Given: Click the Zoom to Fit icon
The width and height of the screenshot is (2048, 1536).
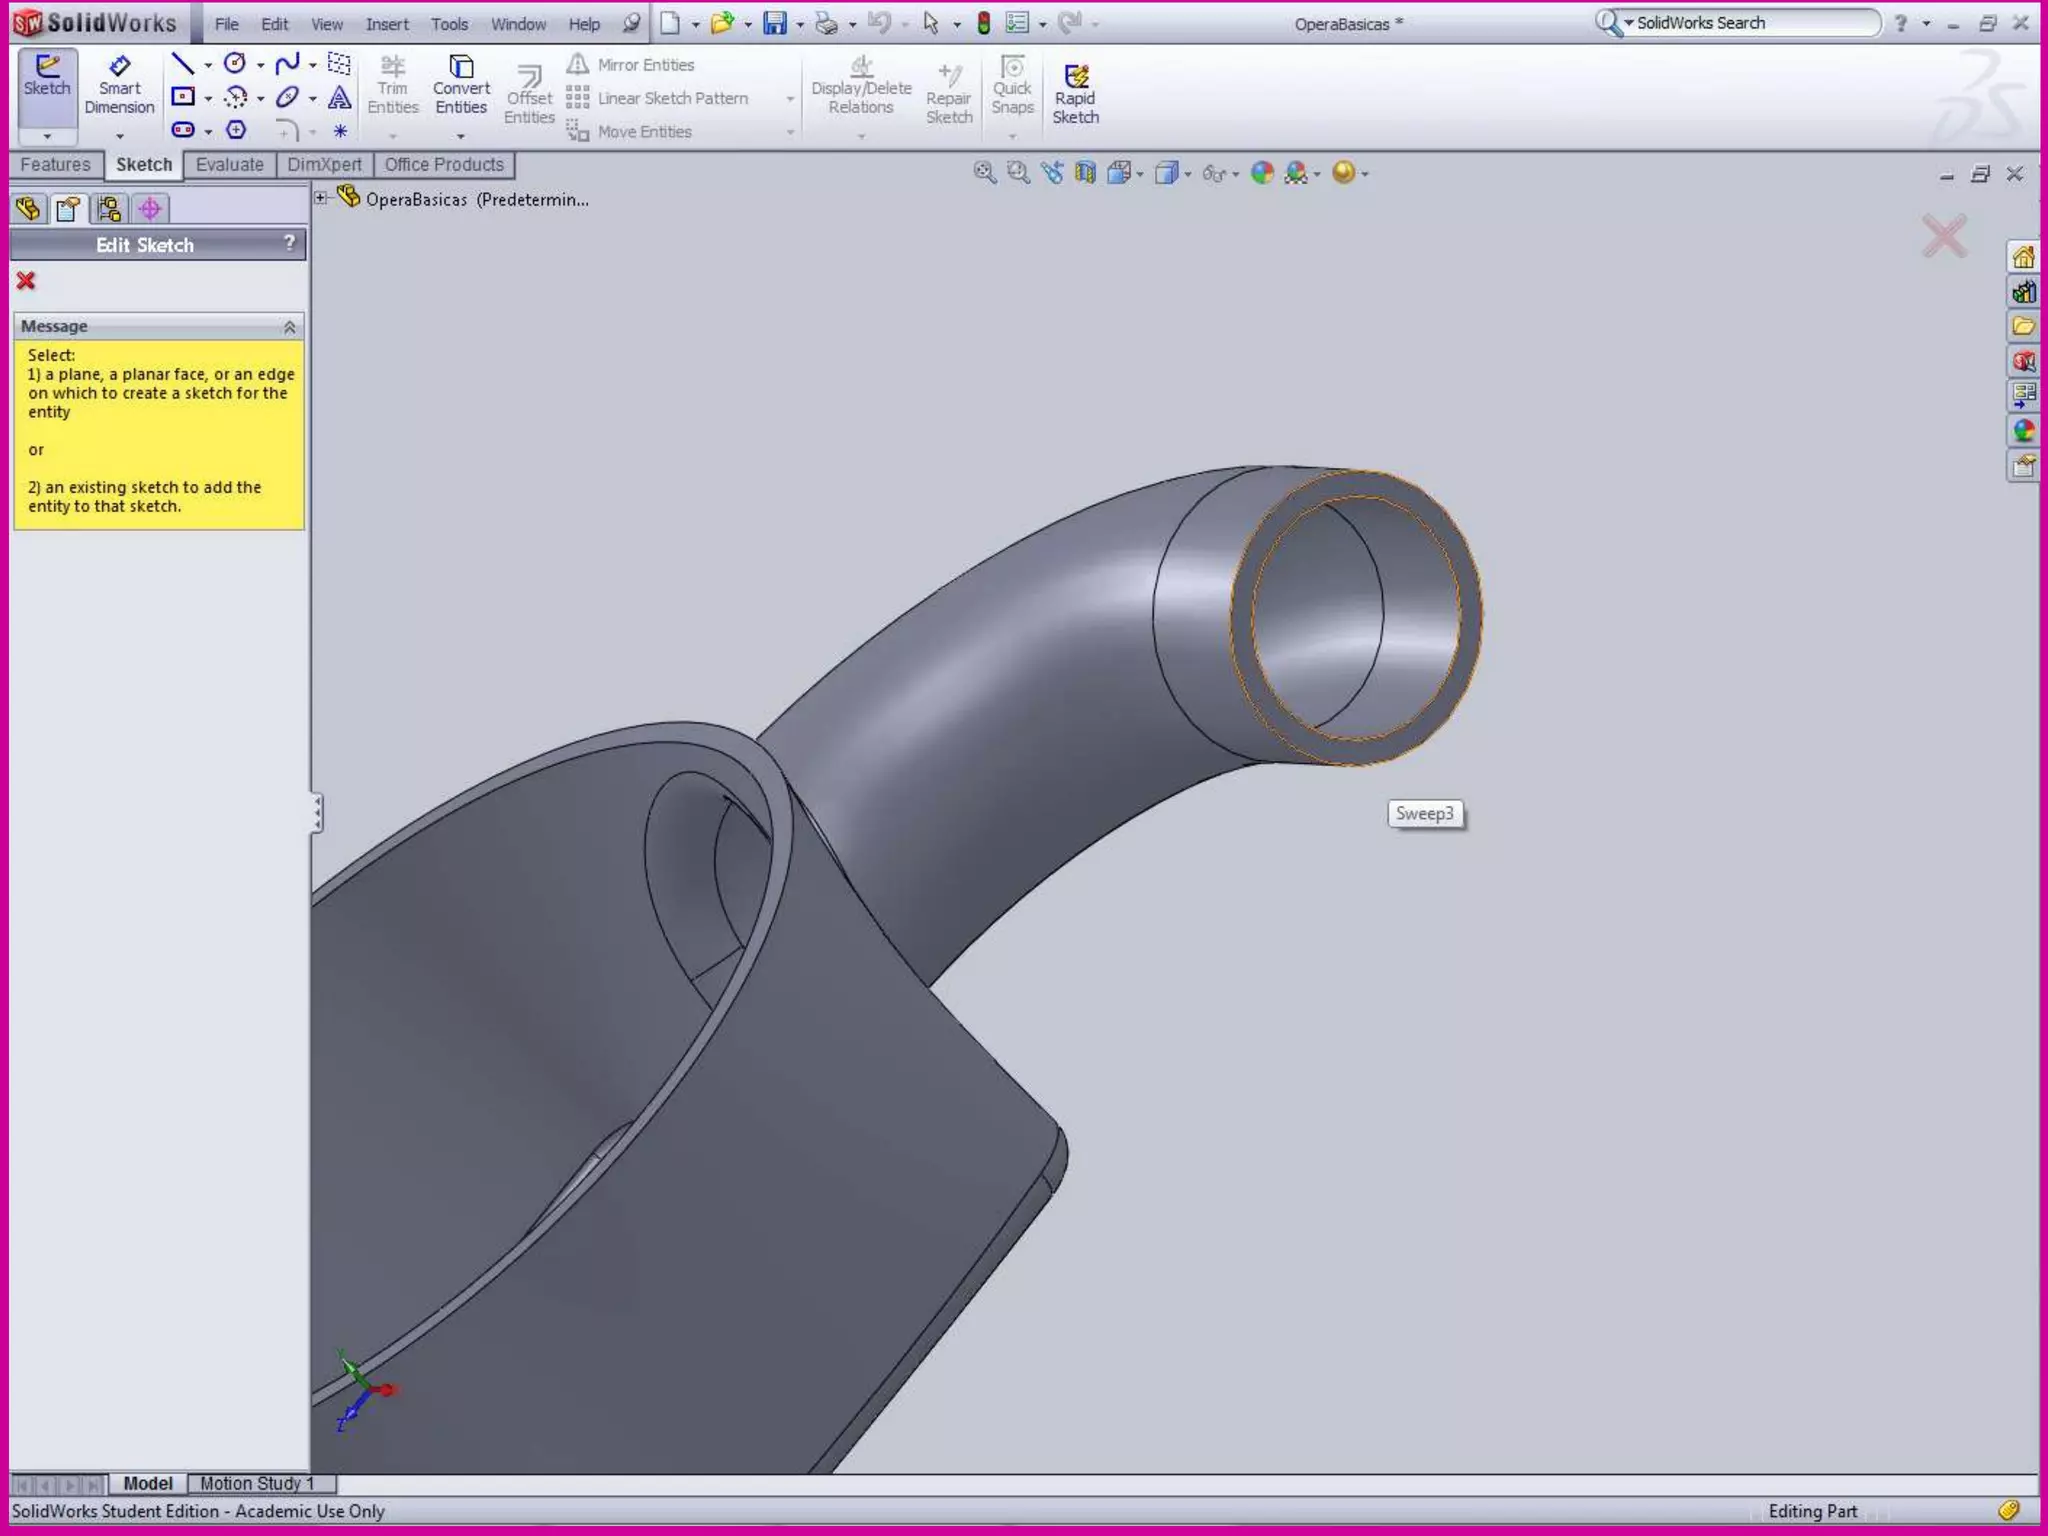Looking at the screenshot, I should [984, 173].
